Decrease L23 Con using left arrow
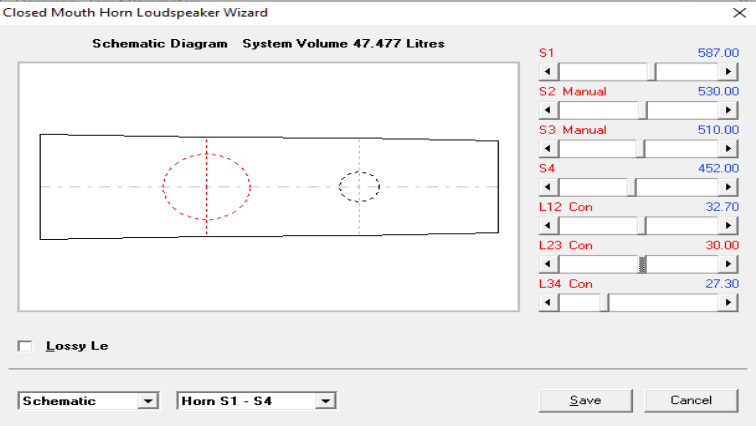 point(546,264)
